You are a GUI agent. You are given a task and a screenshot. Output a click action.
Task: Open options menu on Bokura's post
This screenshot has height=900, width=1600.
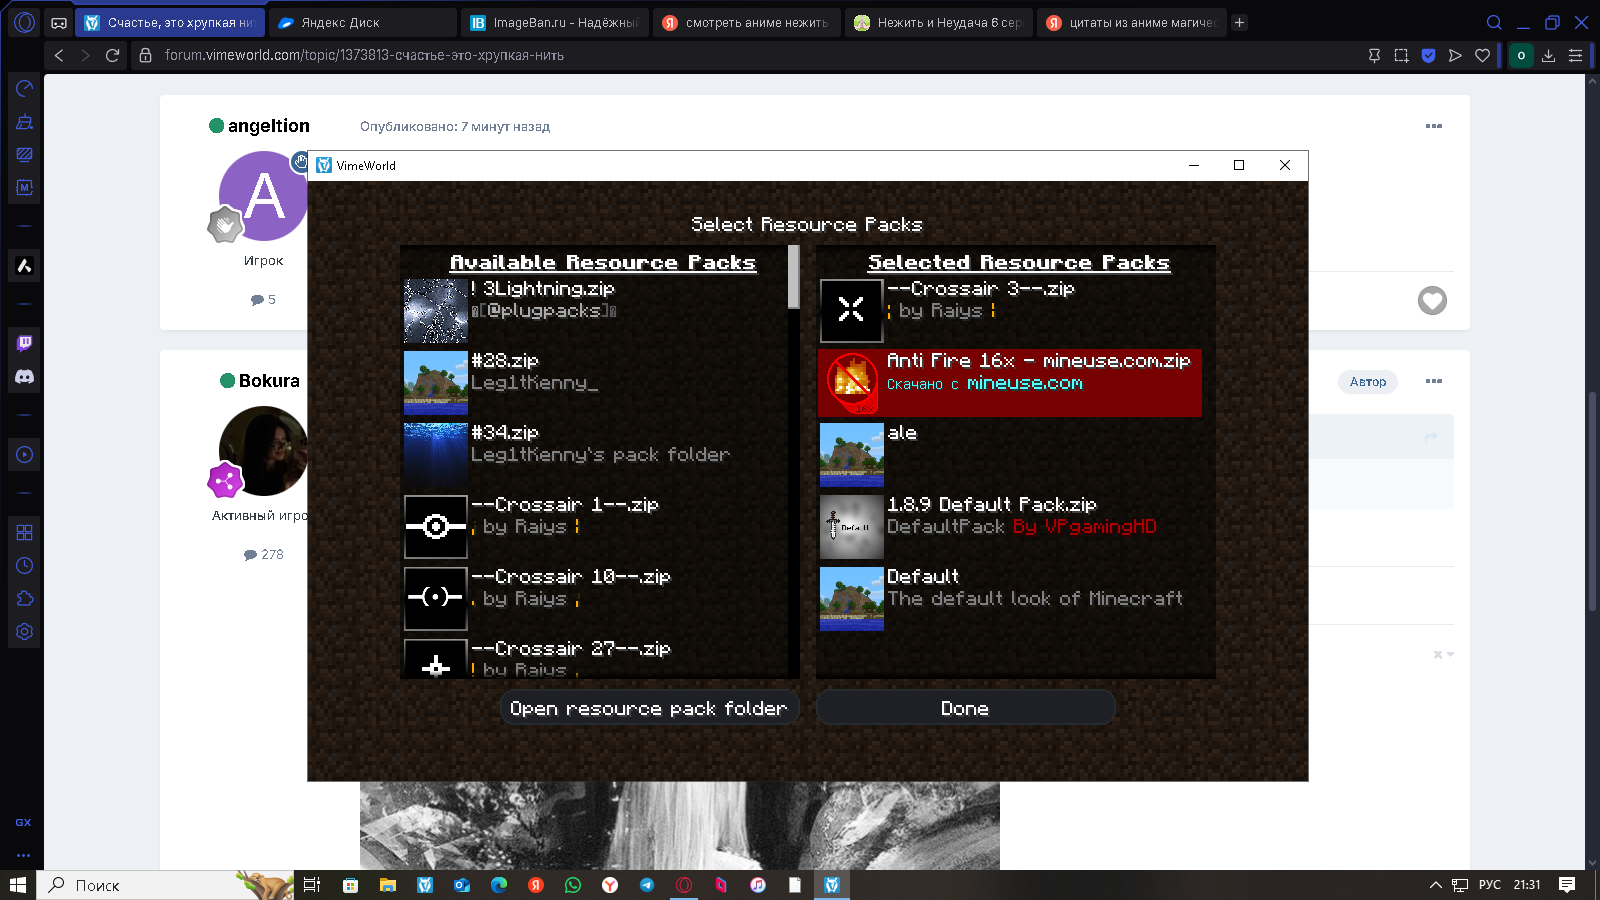click(1434, 381)
